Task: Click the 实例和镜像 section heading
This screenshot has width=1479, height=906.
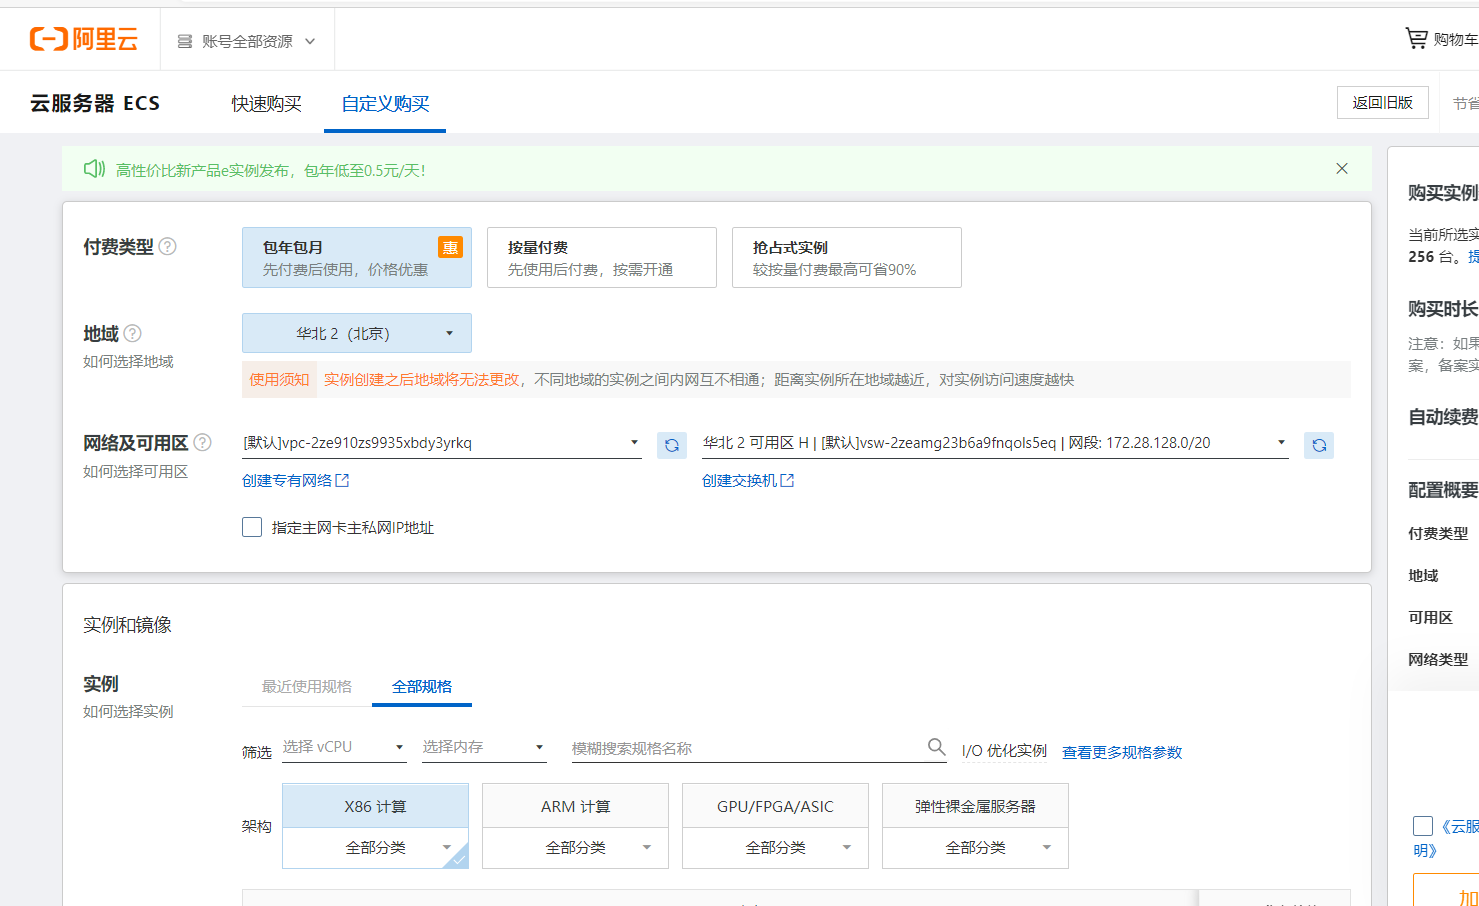Action: (127, 625)
